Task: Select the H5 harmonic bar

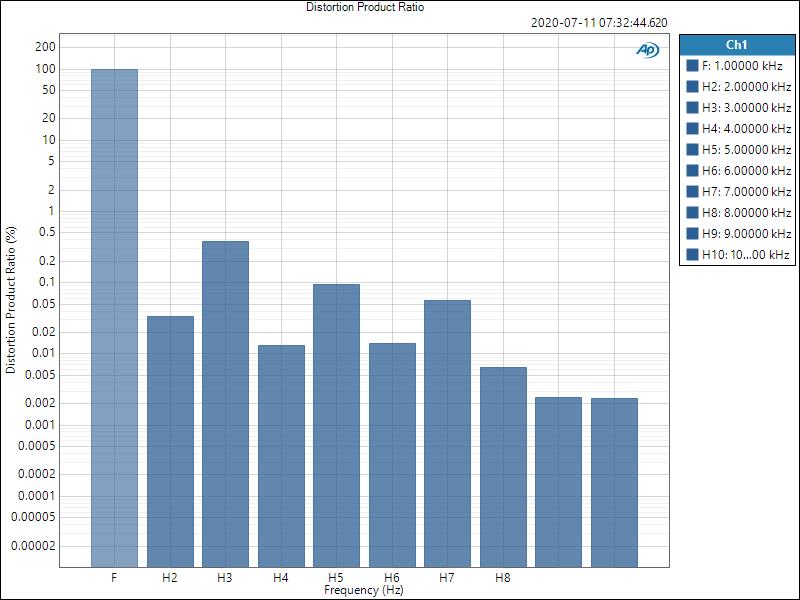Action: pyautogui.click(x=336, y=426)
